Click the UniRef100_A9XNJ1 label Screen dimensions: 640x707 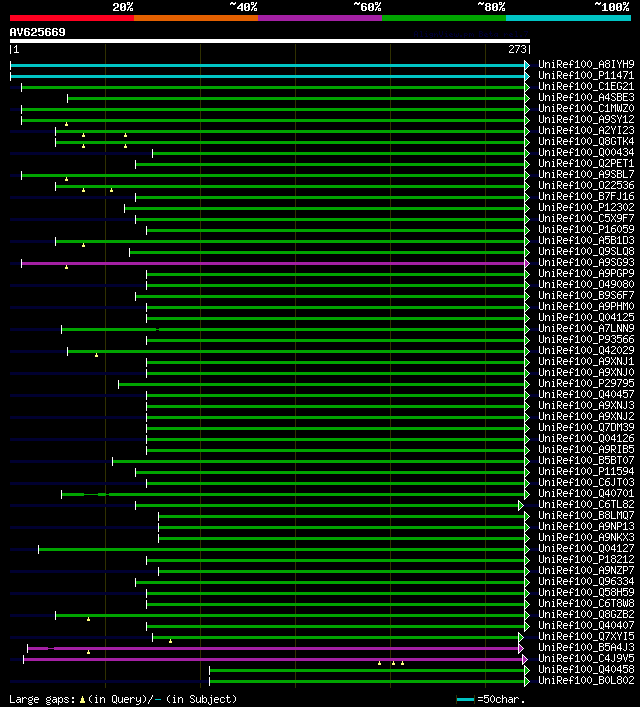point(586,361)
